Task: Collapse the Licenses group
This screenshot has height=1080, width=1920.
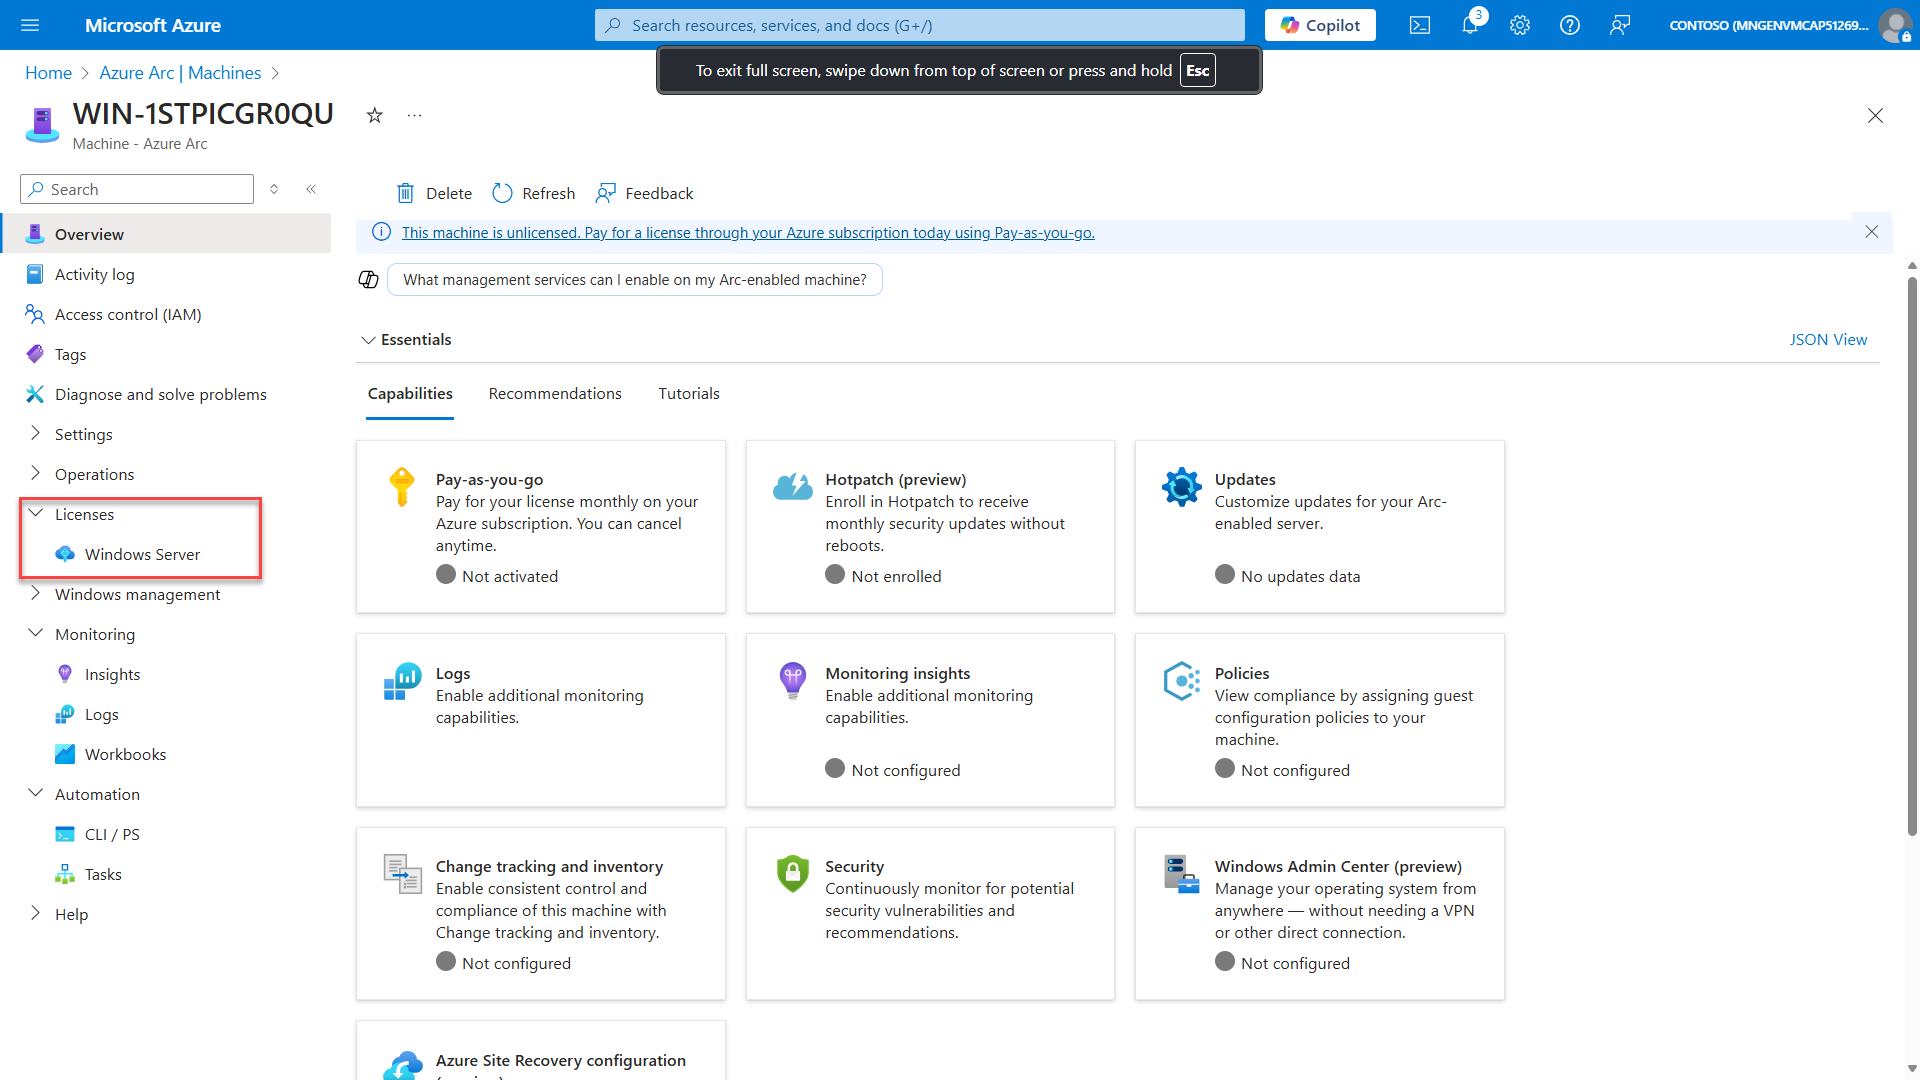Action: click(36, 513)
